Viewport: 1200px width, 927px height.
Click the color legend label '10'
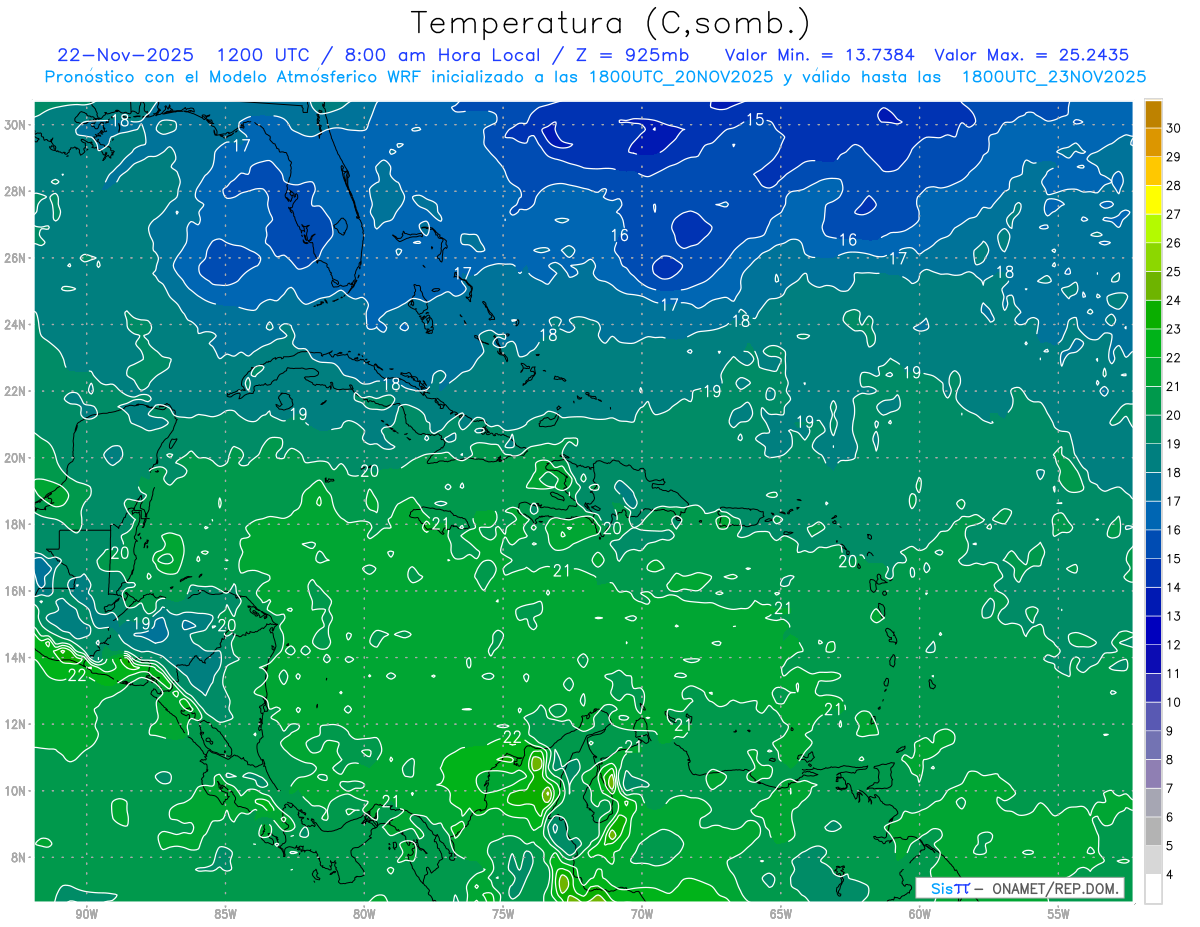1174,703
